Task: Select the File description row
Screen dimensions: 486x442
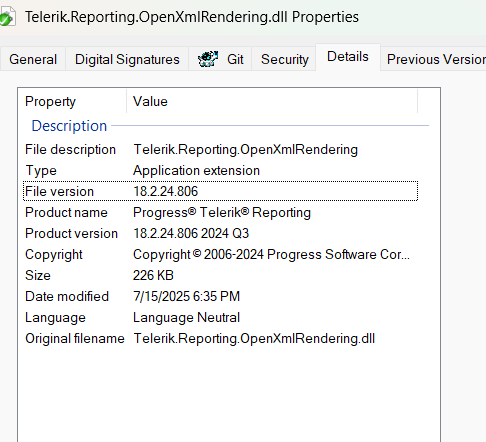Action: coord(220,149)
